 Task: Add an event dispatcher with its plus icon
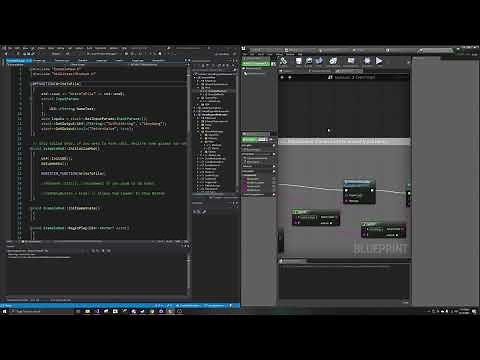coord(274,194)
